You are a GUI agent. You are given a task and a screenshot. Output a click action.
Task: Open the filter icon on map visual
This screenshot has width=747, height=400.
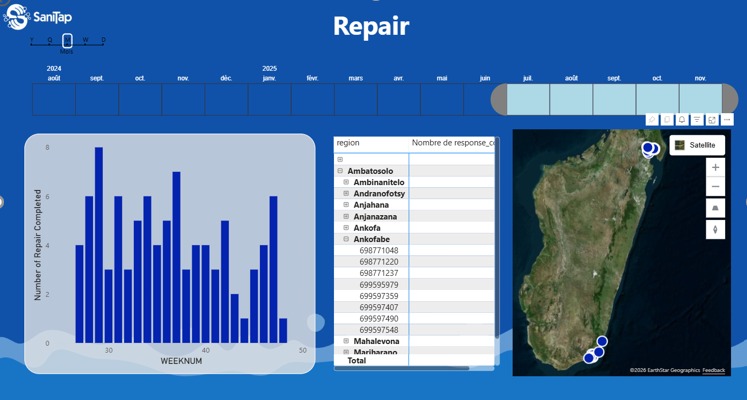(697, 119)
